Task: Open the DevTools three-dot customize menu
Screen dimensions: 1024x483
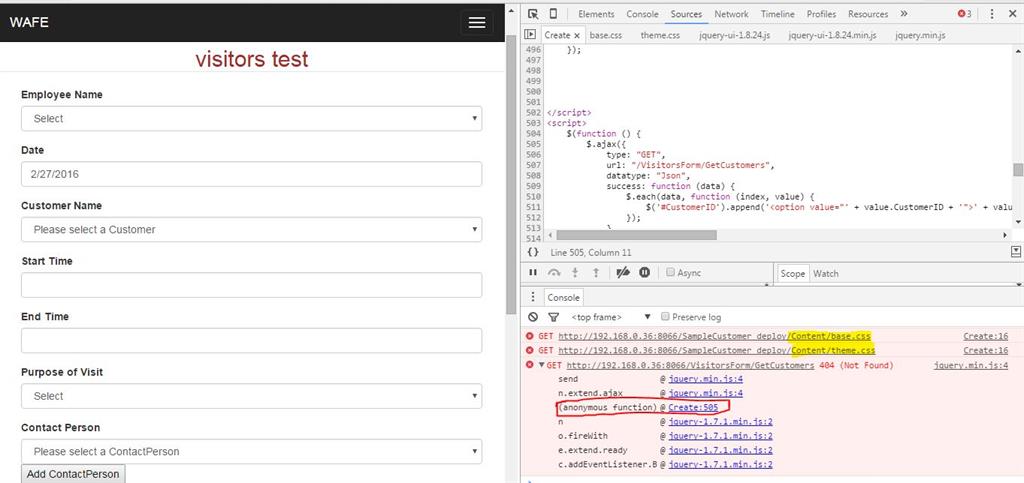Action: [992, 14]
